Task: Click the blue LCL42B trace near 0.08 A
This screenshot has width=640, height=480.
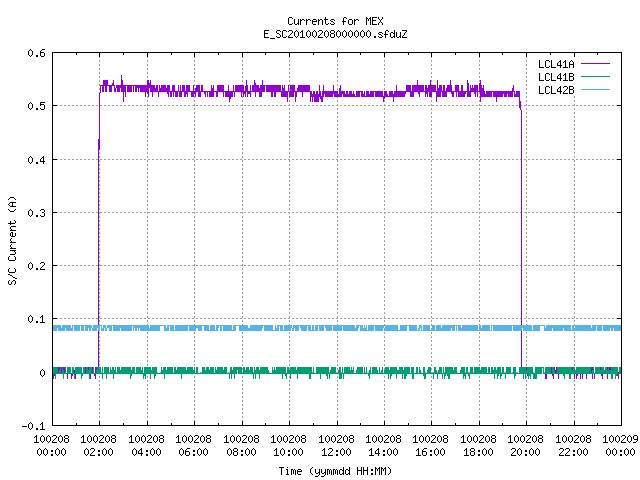Action: point(337,328)
